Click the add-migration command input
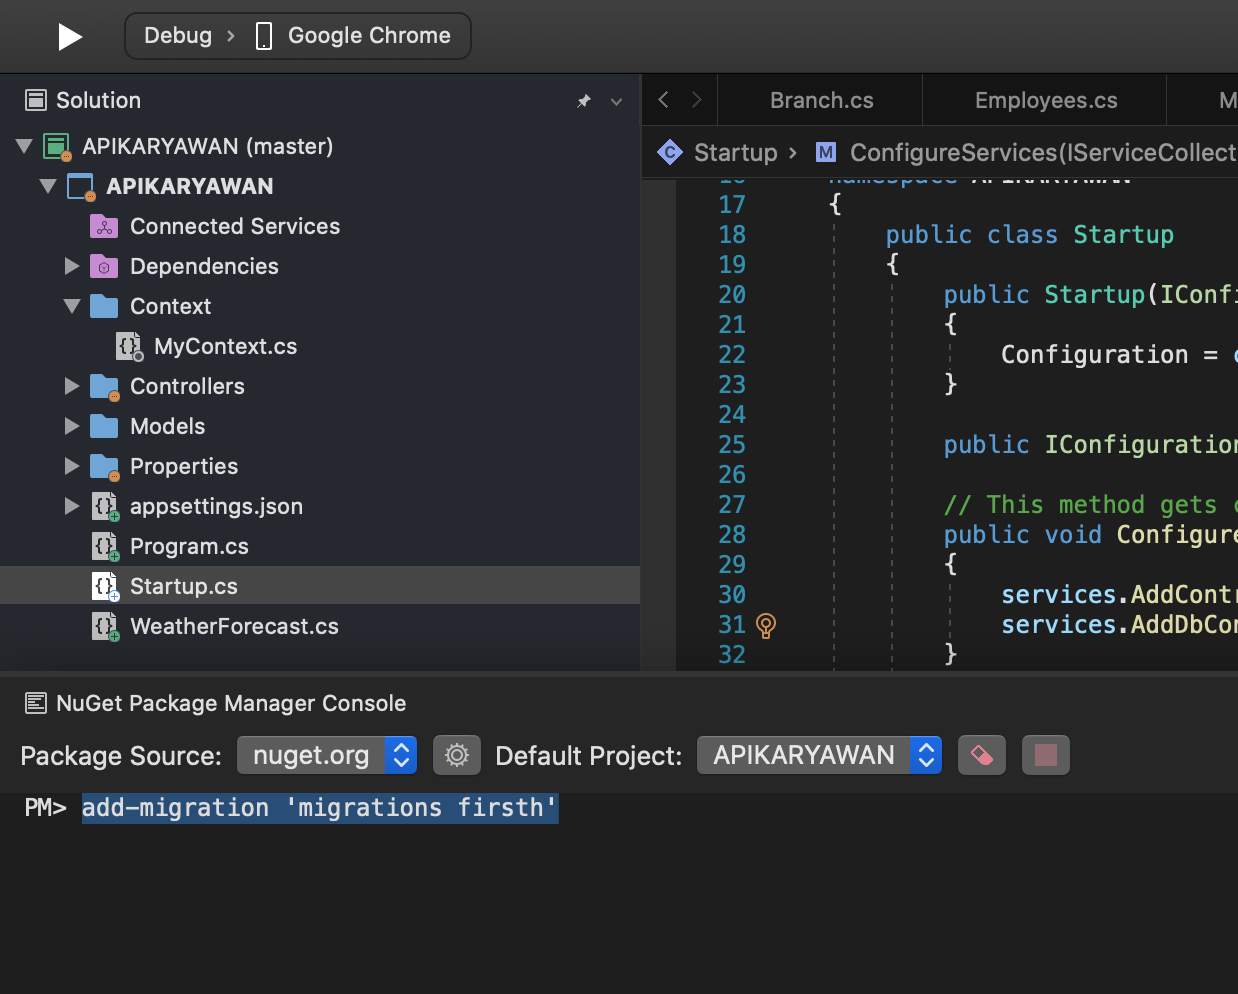Image resolution: width=1238 pixels, height=994 pixels. (x=320, y=808)
